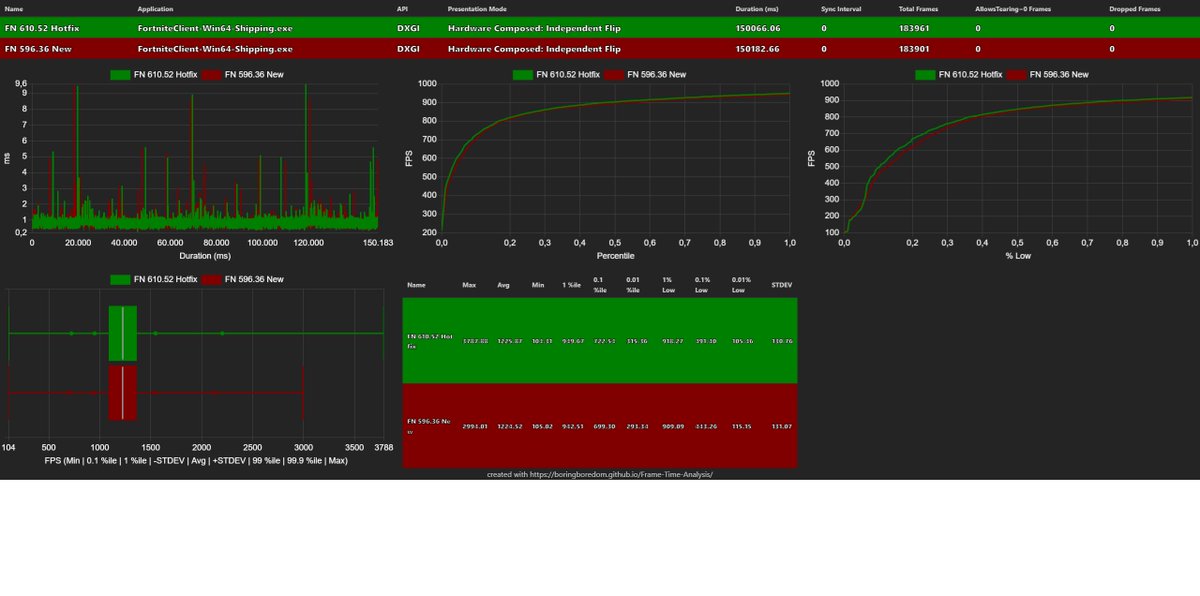Click the AllowsTearing=0 Frames header
This screenshot has width=1200, height=596.
[1013, 8]
